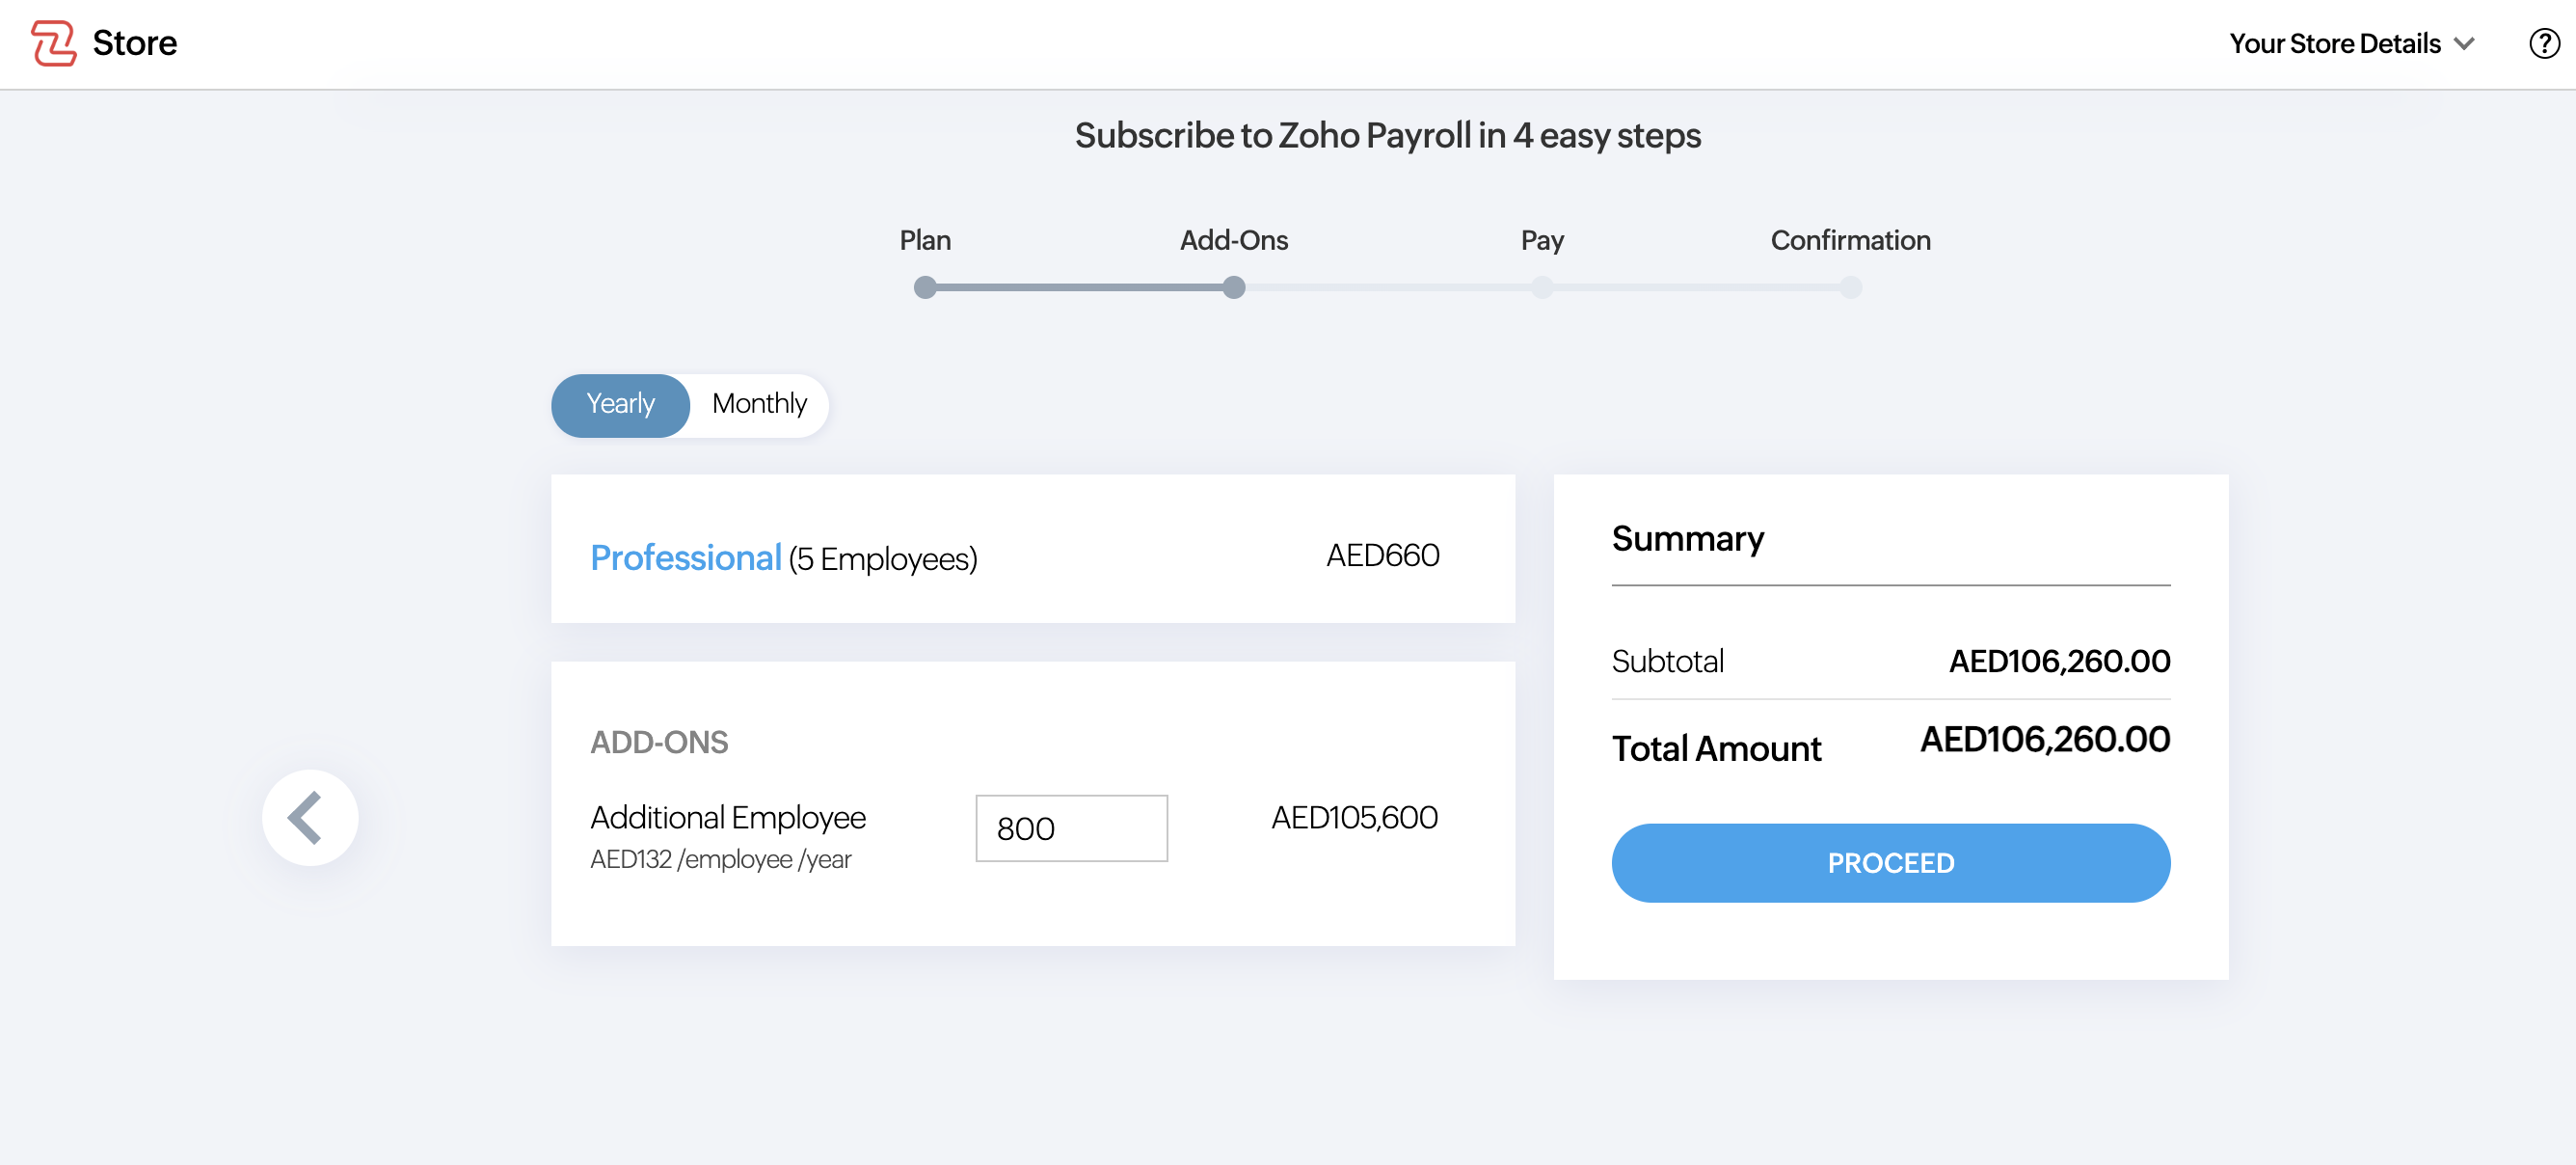Open the Your Store Details dropdown
This screenshot has width=2576, height=1165.
(x=2336, y=43)
